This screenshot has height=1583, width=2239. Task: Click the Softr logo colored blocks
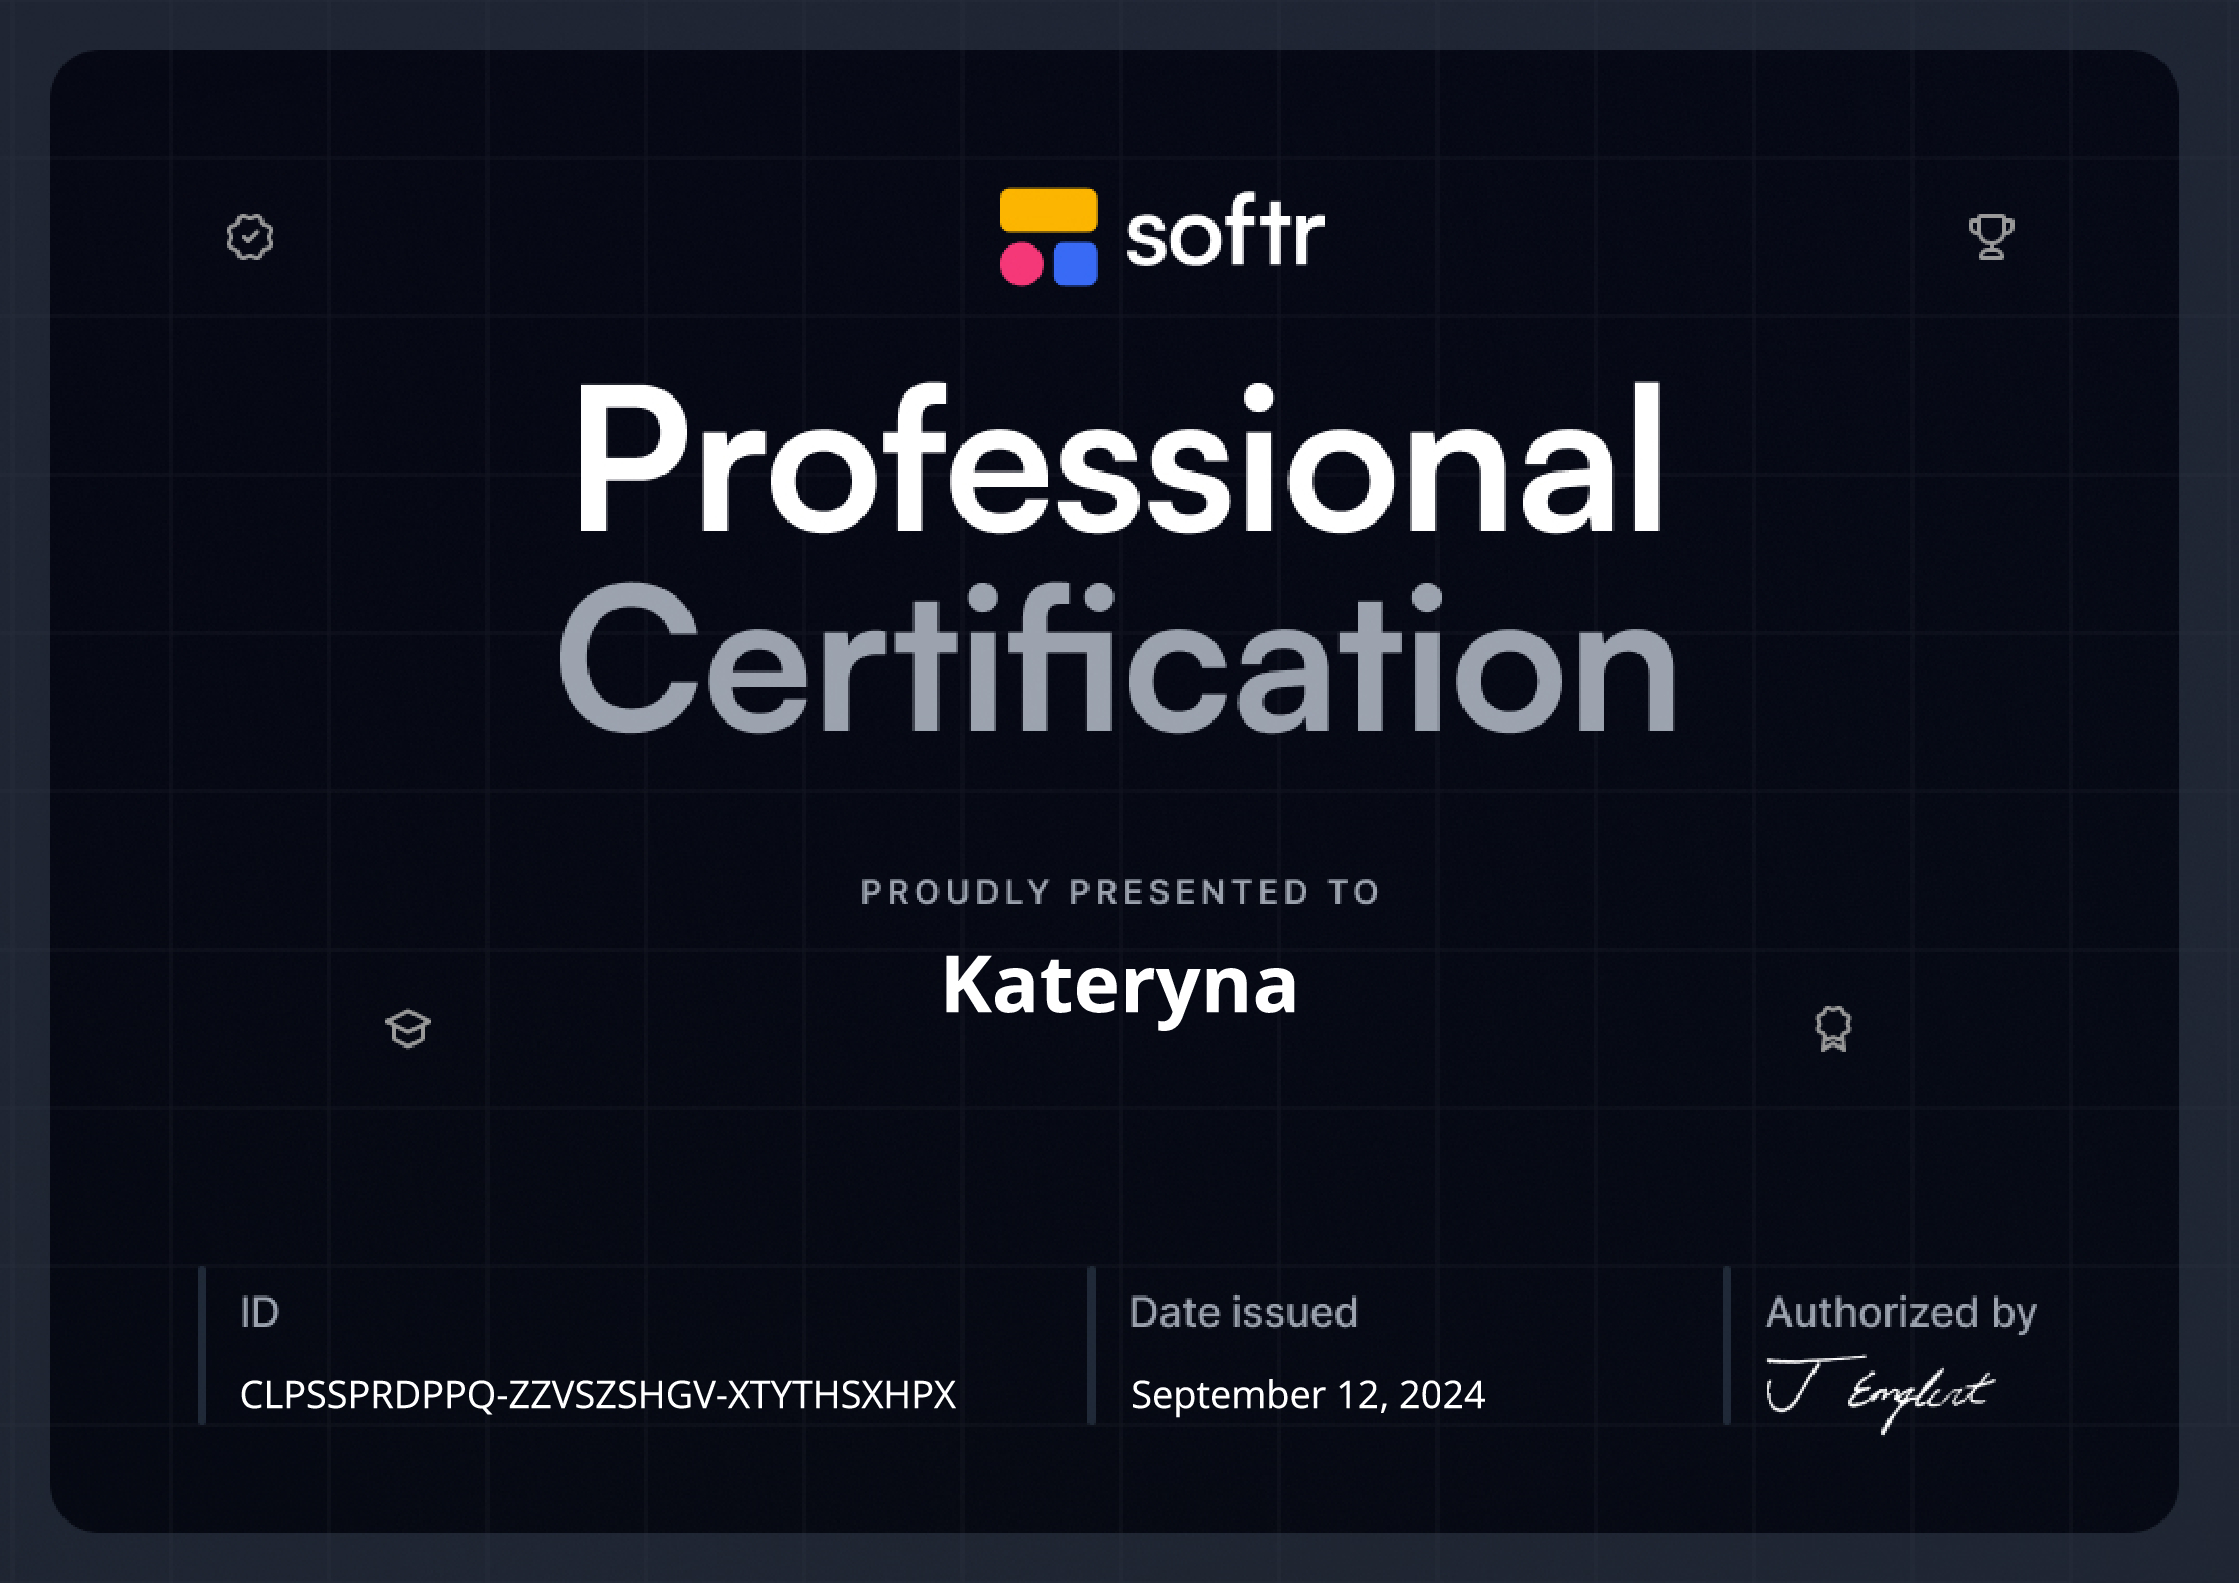(1048, 237)
